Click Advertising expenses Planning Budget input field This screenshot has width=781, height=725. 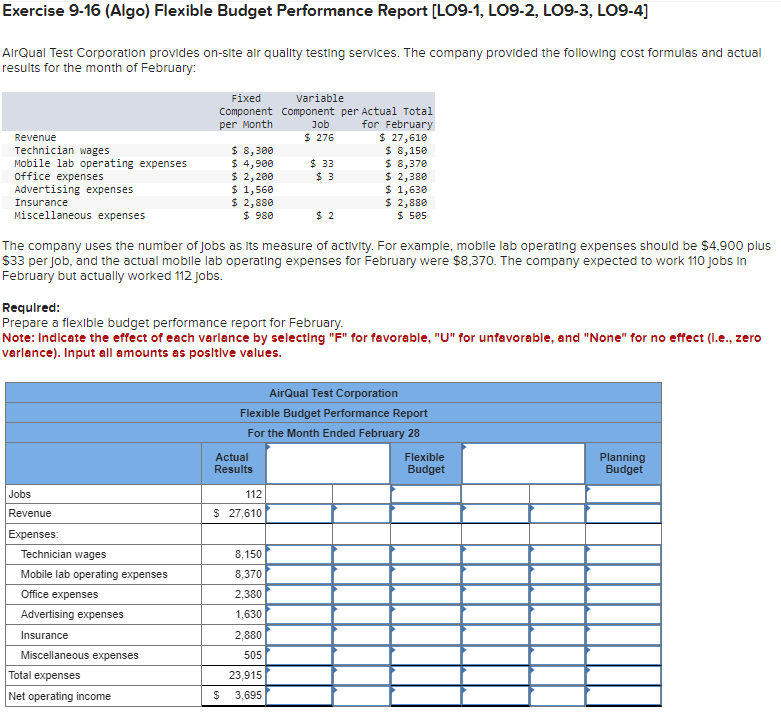[623, 614]
